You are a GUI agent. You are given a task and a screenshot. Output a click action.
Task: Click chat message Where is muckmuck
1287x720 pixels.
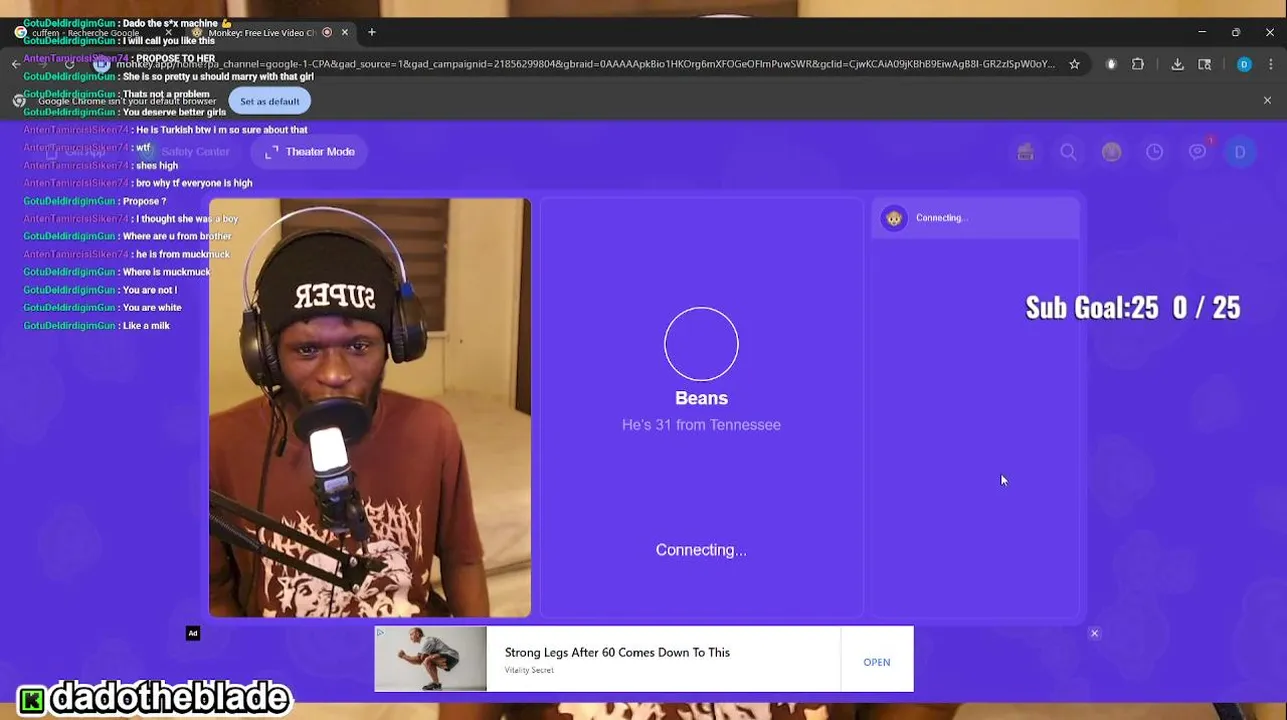click(166, 272)
